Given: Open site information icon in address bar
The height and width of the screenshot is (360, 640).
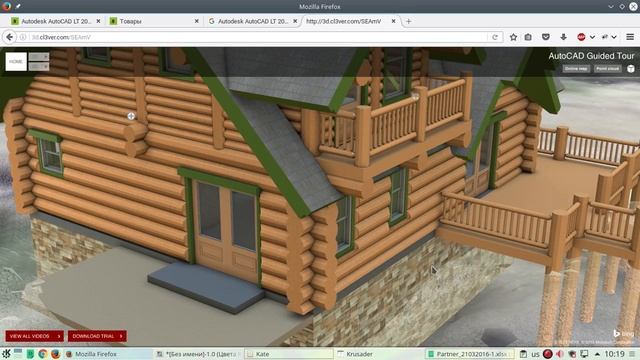Looking at the screenshot, I should [x=23, y=37].
